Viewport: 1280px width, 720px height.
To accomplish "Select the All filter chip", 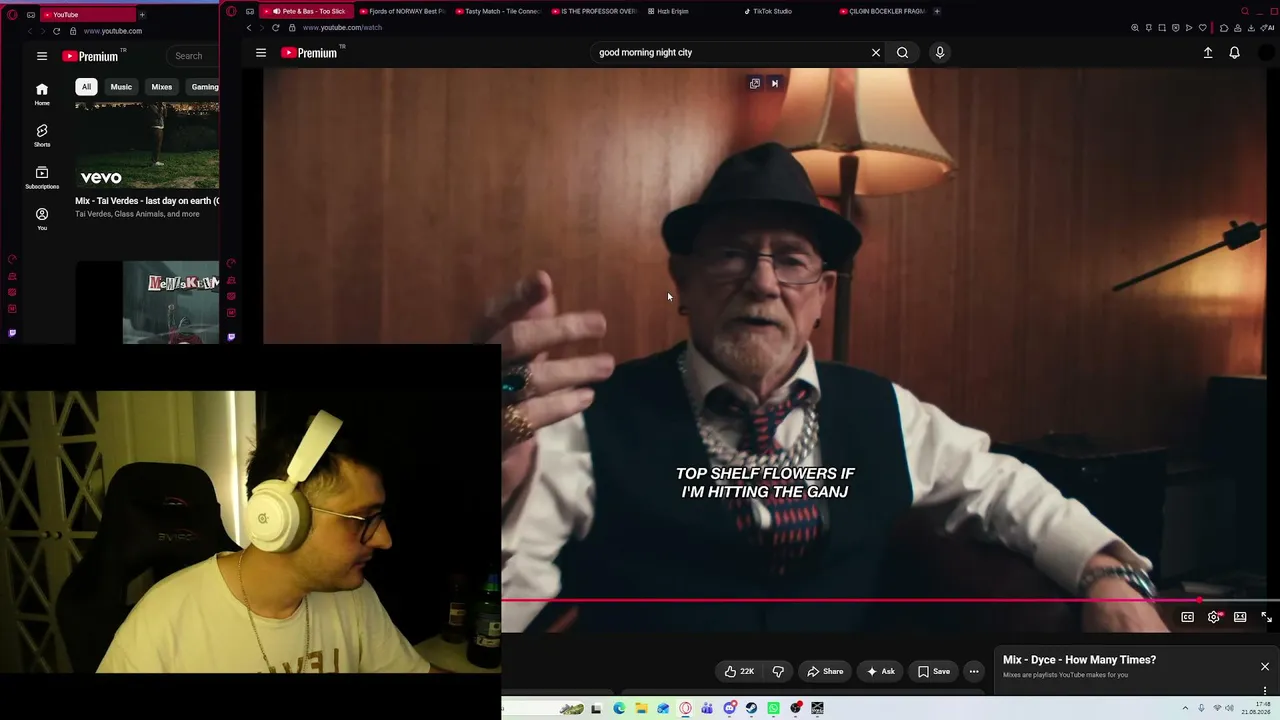I will [x=86, y=87].
